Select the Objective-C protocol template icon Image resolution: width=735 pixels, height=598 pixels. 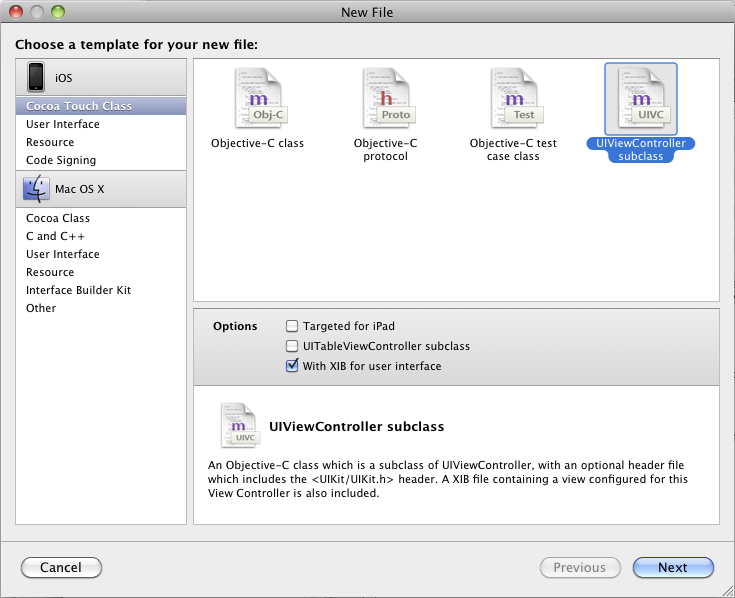(388, 98)
